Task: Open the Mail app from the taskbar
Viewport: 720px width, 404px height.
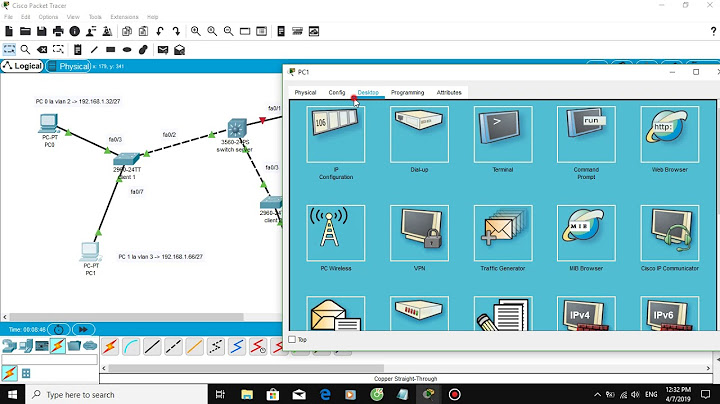Action: 299,394
